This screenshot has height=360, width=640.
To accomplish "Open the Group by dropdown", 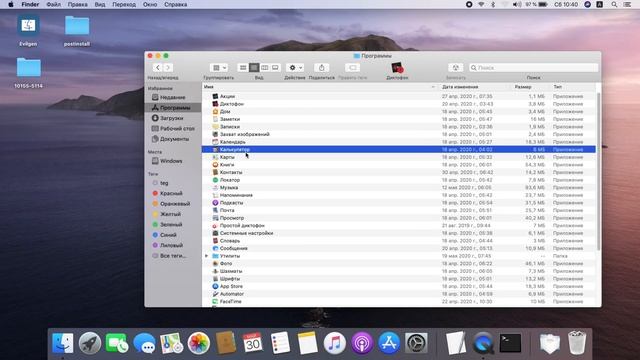I will point(219,68).
